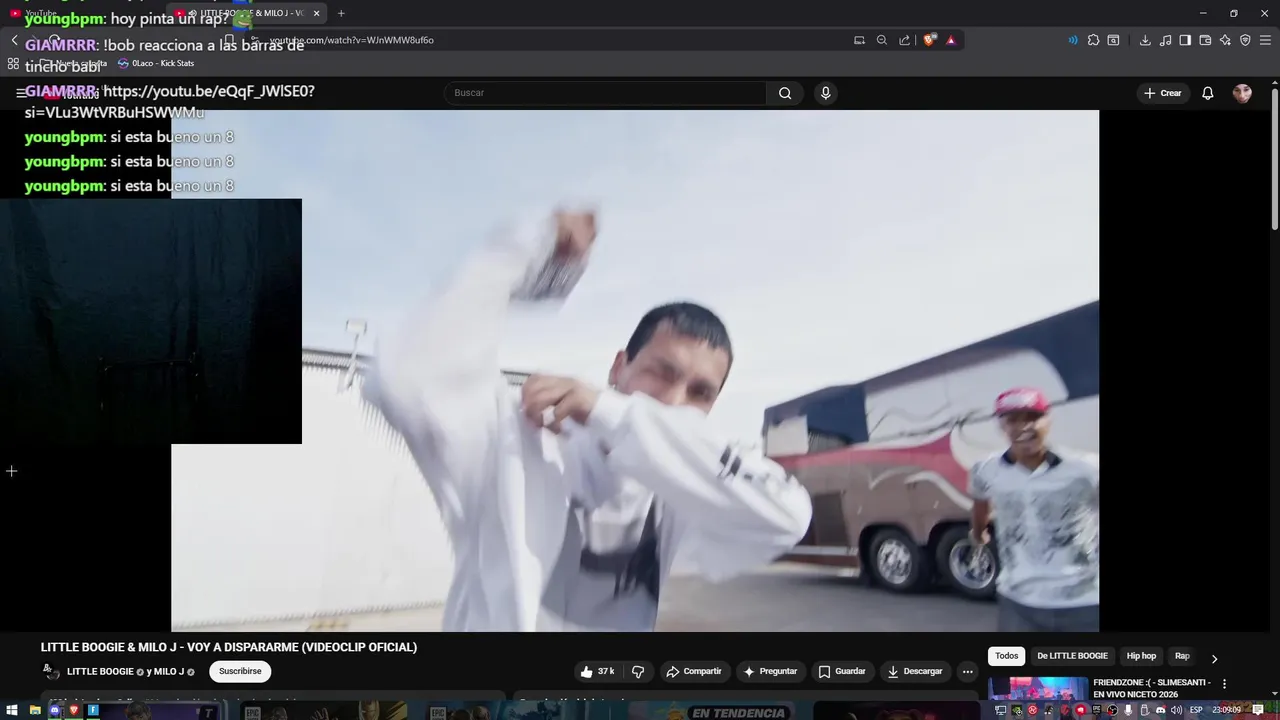Click the video title VOY A DISPARARME
The height and width of the screenshot is (720, 1280).
pyautogui.click(x=229, y=647)
